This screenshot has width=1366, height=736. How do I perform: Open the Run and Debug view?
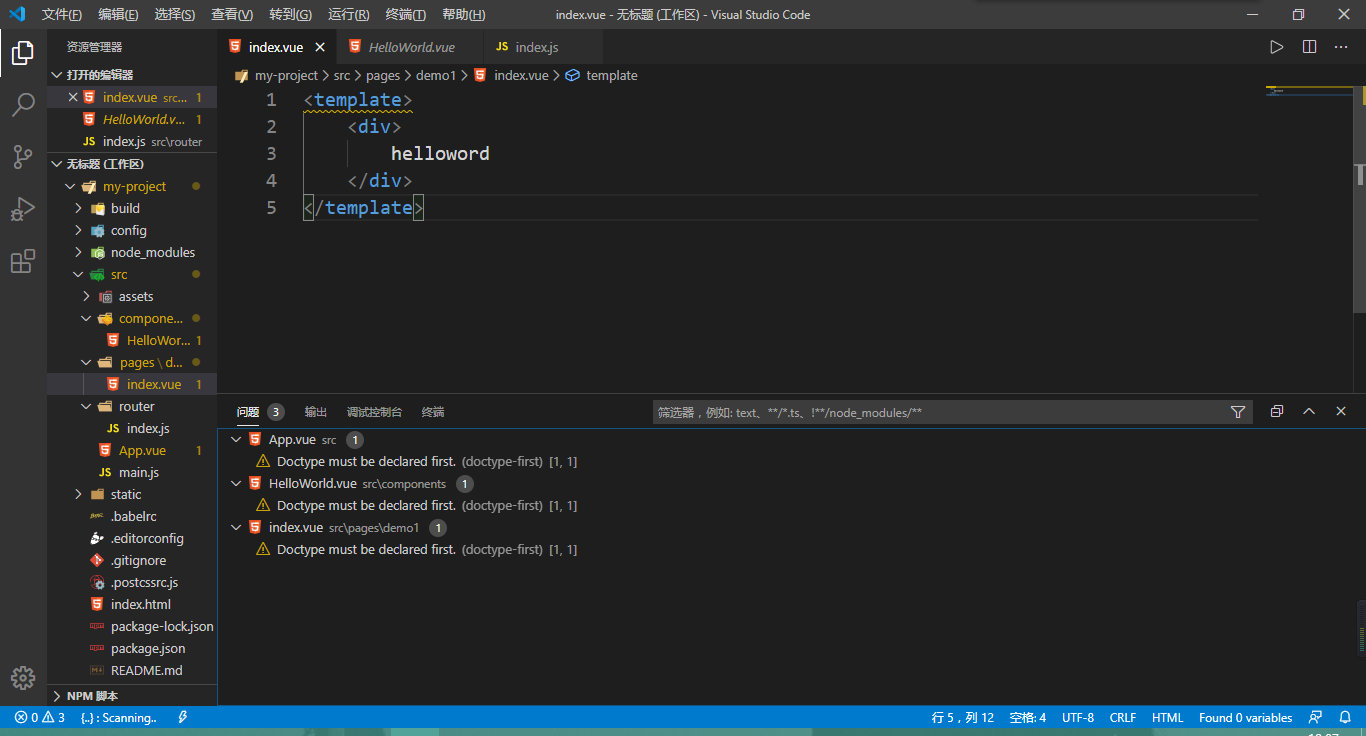[23, 209]
